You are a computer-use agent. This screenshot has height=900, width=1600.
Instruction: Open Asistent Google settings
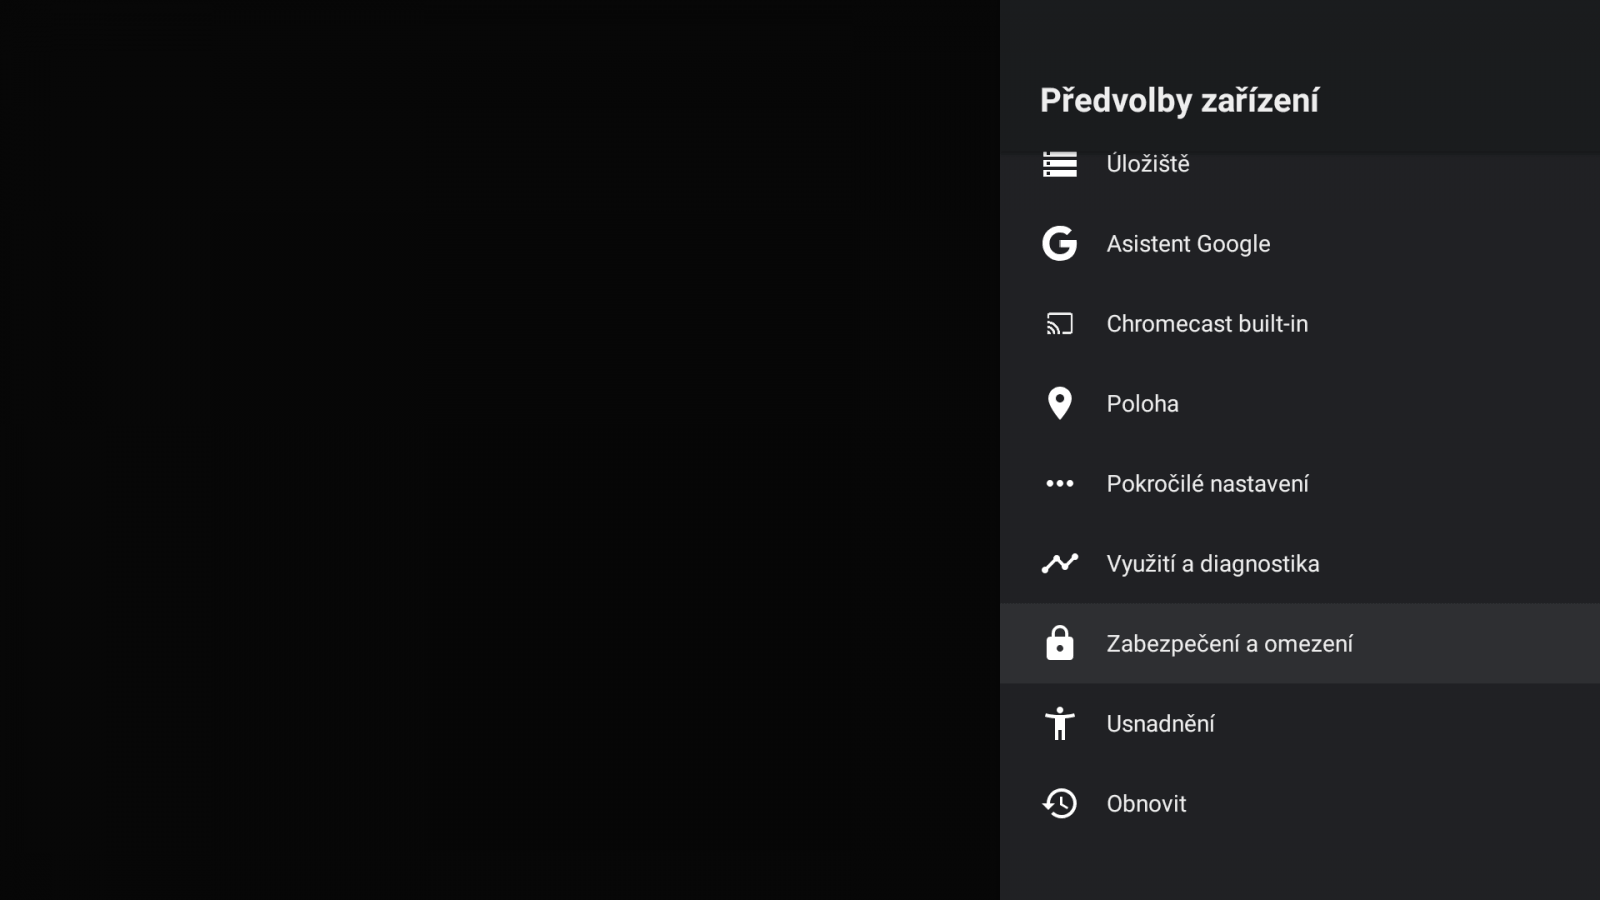(x=1188, y=244)
